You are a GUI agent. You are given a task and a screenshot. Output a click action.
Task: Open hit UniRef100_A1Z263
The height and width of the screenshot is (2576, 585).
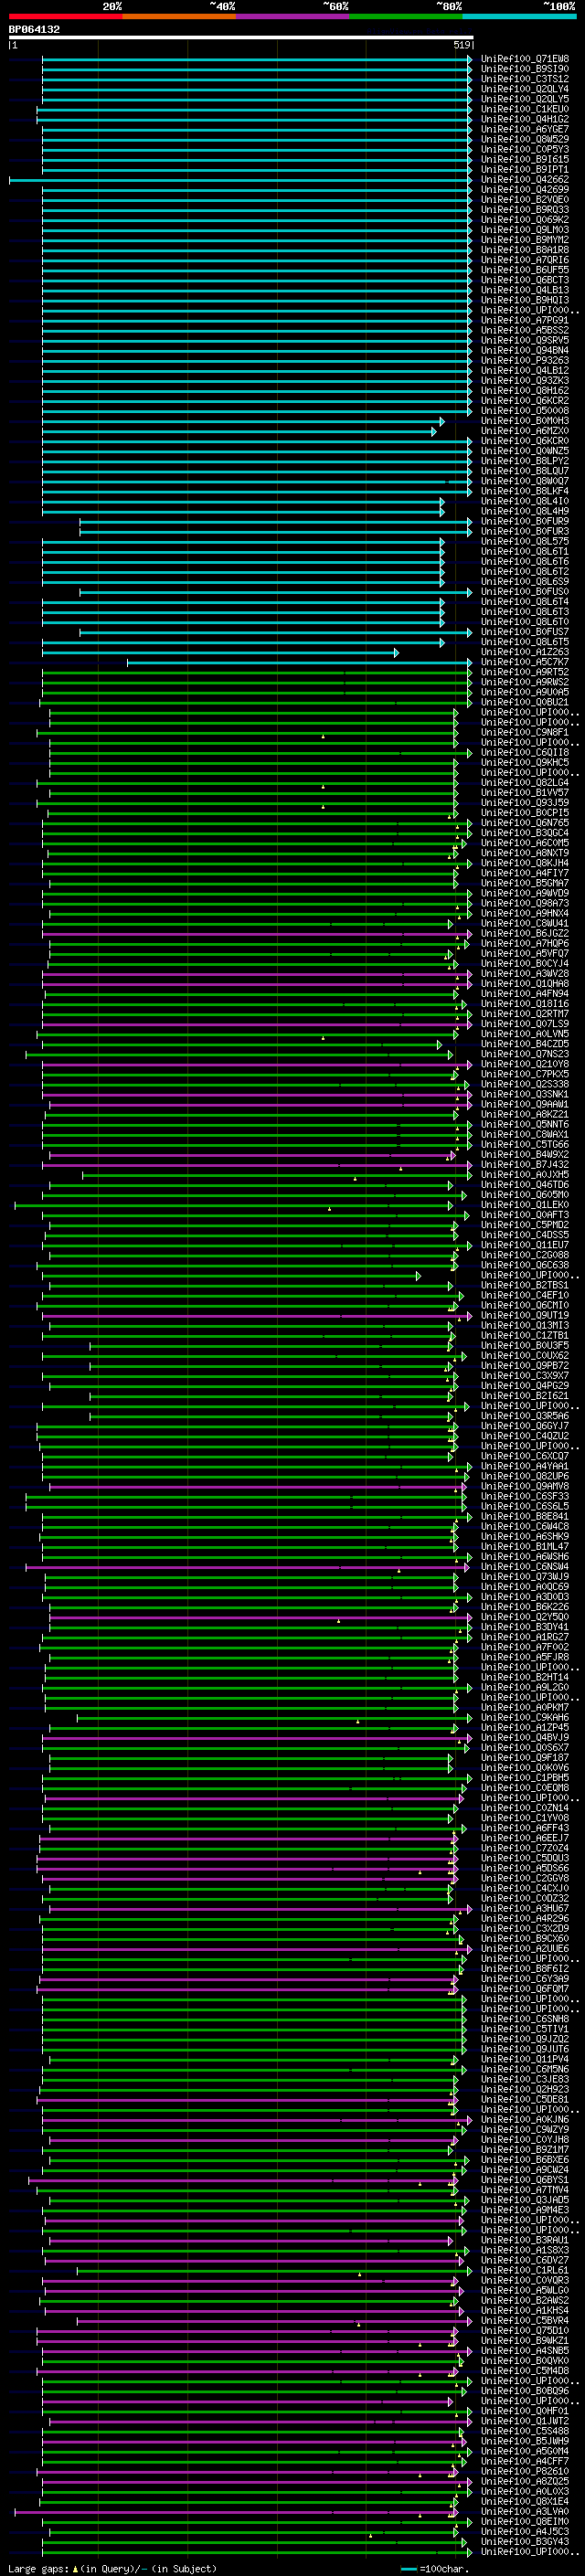click(x=524, y=652)
